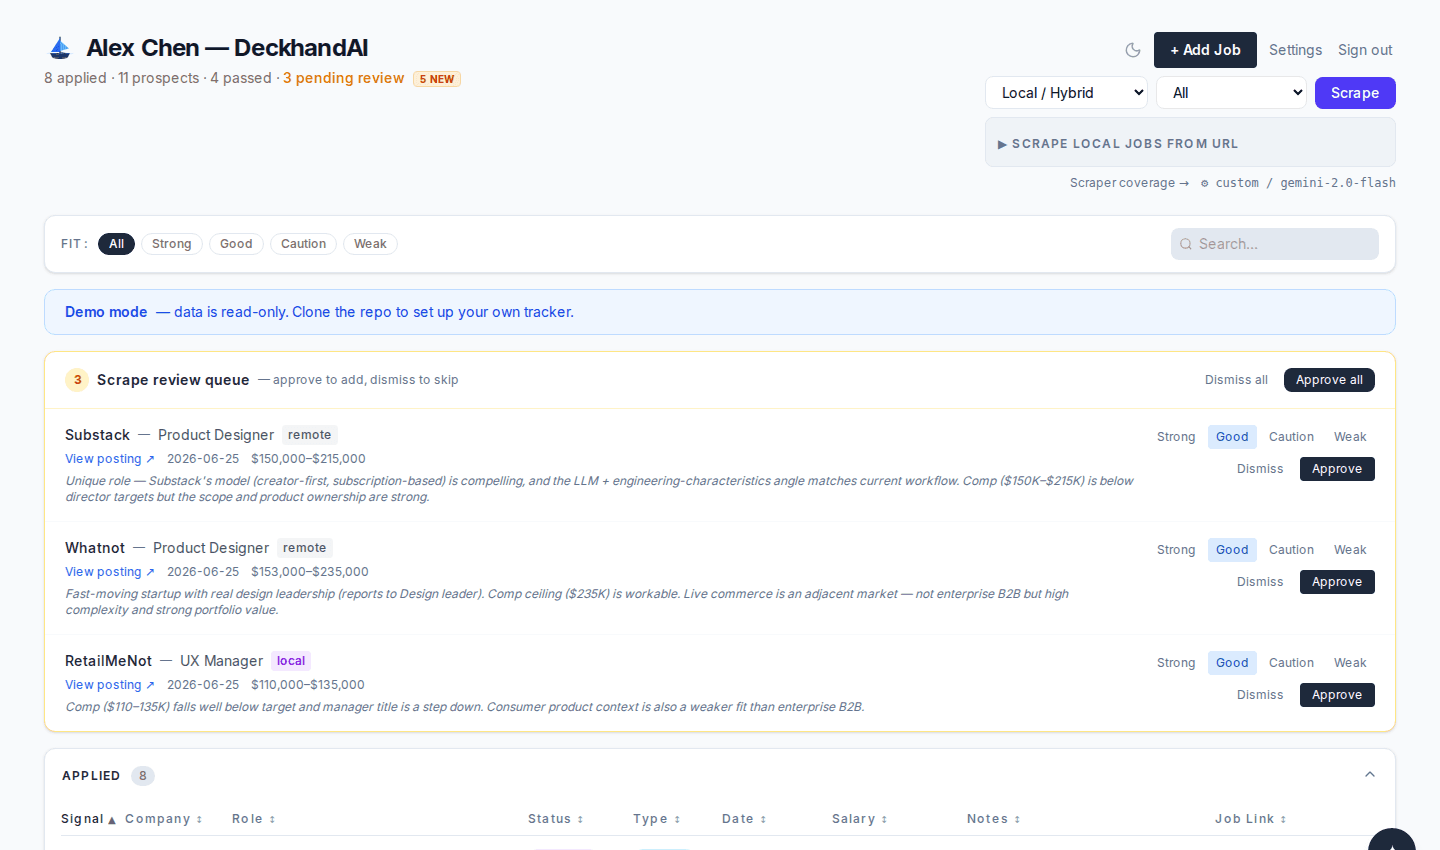The height and width of the screenshot is (850, 1440).
Task: Filter fit by Weak
Action: pyautogui.click(x=370, y=244)
